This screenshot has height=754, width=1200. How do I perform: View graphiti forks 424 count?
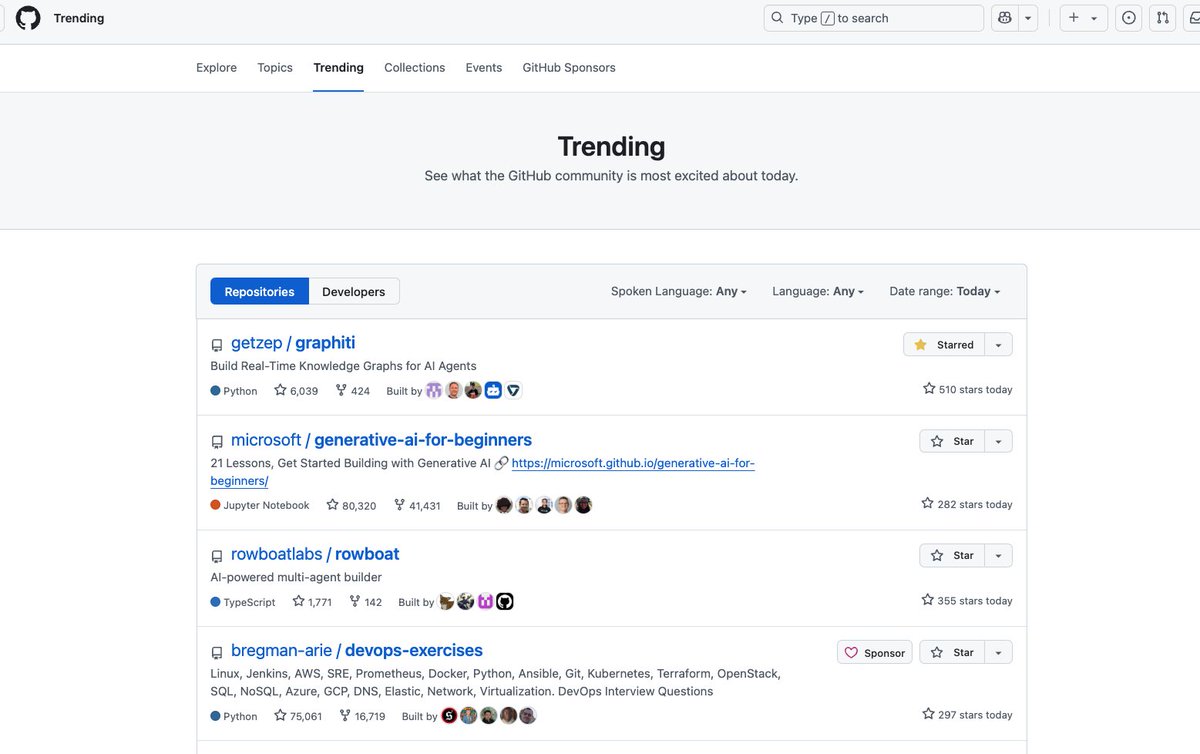(352, 391)
